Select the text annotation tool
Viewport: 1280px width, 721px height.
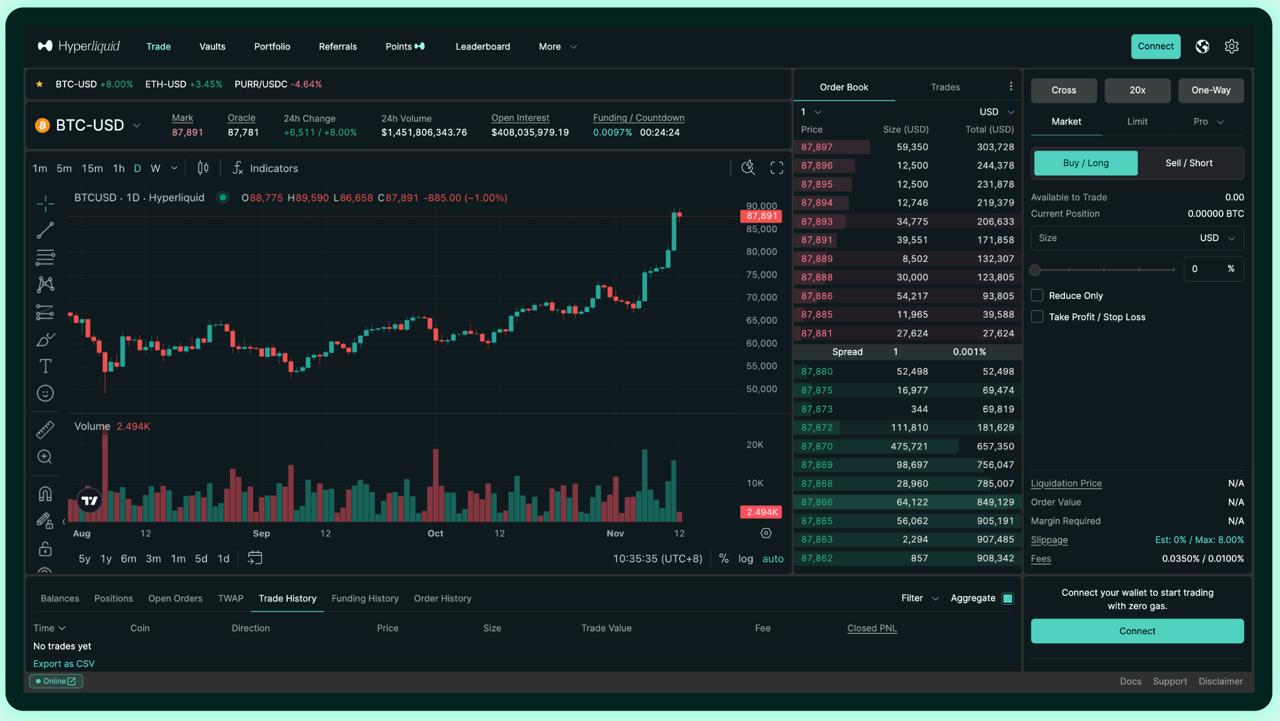pyautogui.click(x=45, y=366)
